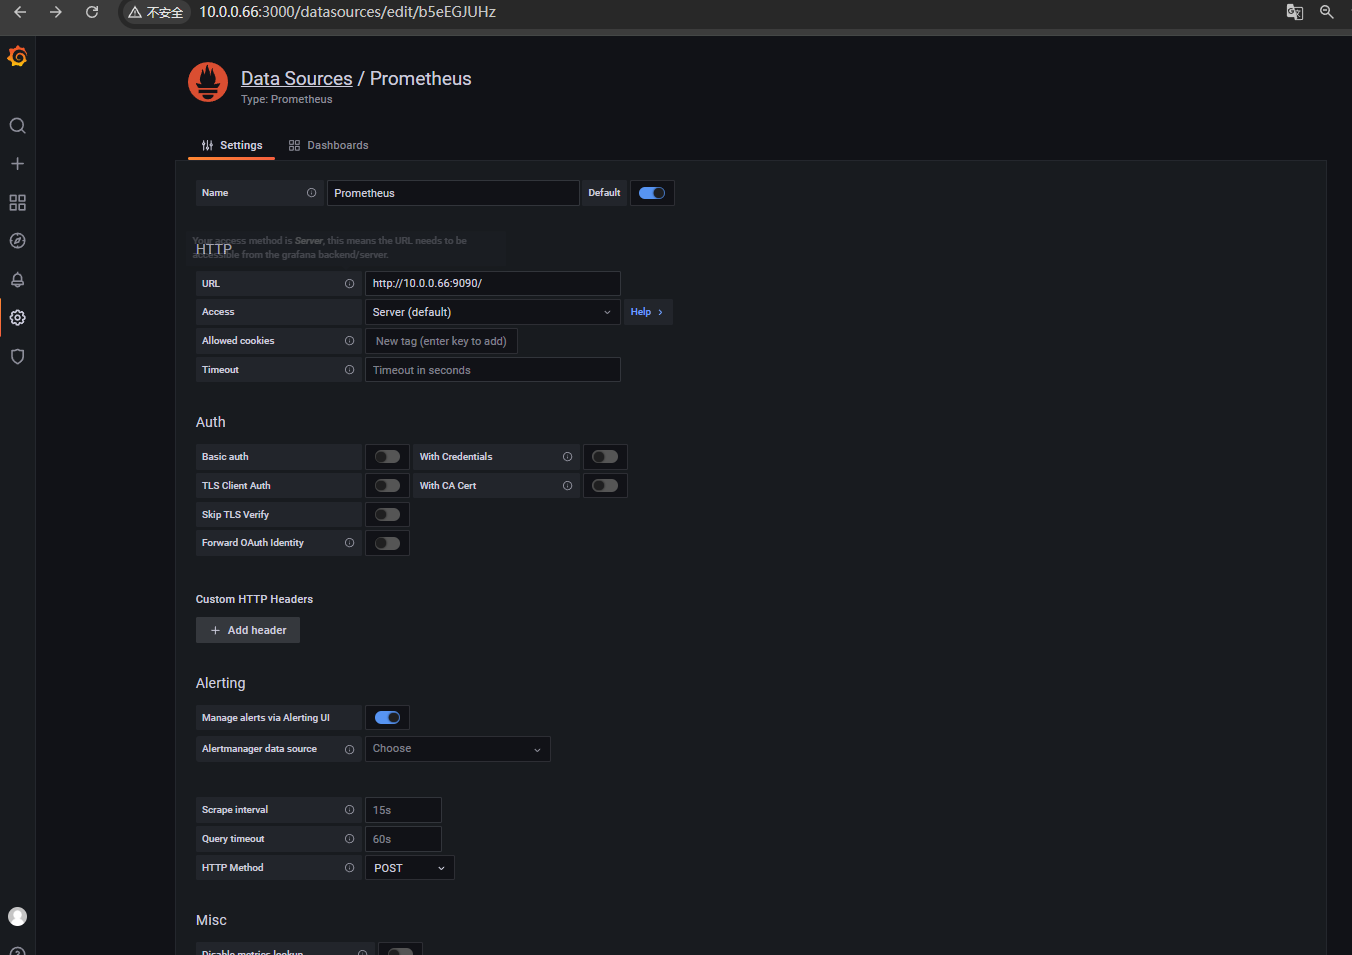Click the browser address bar URL
This screenshot has width=1352, height=955.
click(347, 12)
